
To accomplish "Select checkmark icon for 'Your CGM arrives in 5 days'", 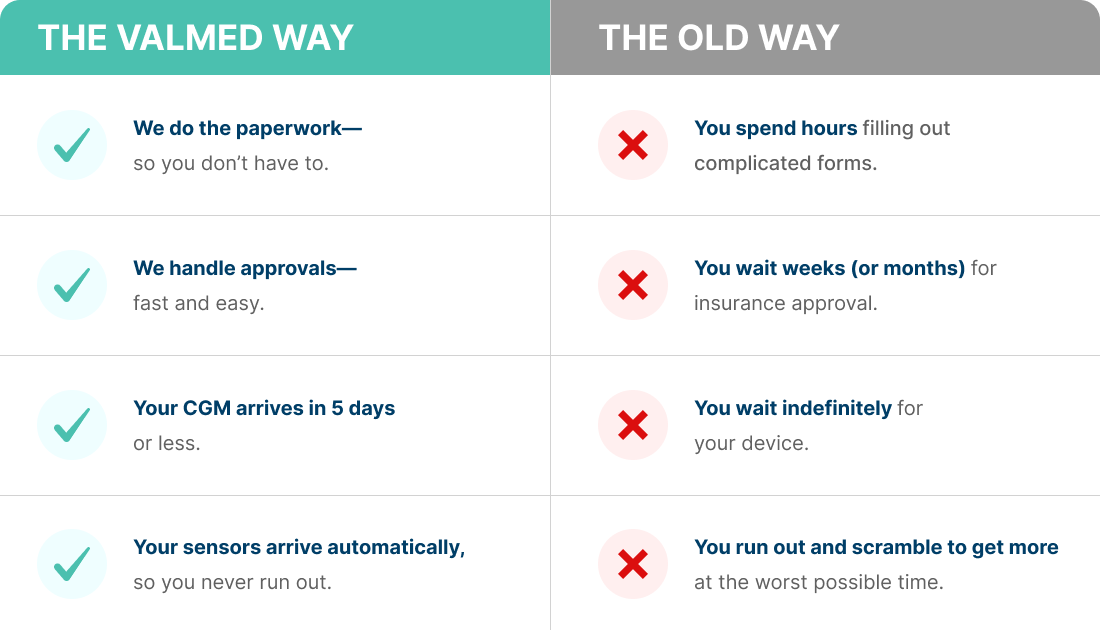I will point(72,425).
